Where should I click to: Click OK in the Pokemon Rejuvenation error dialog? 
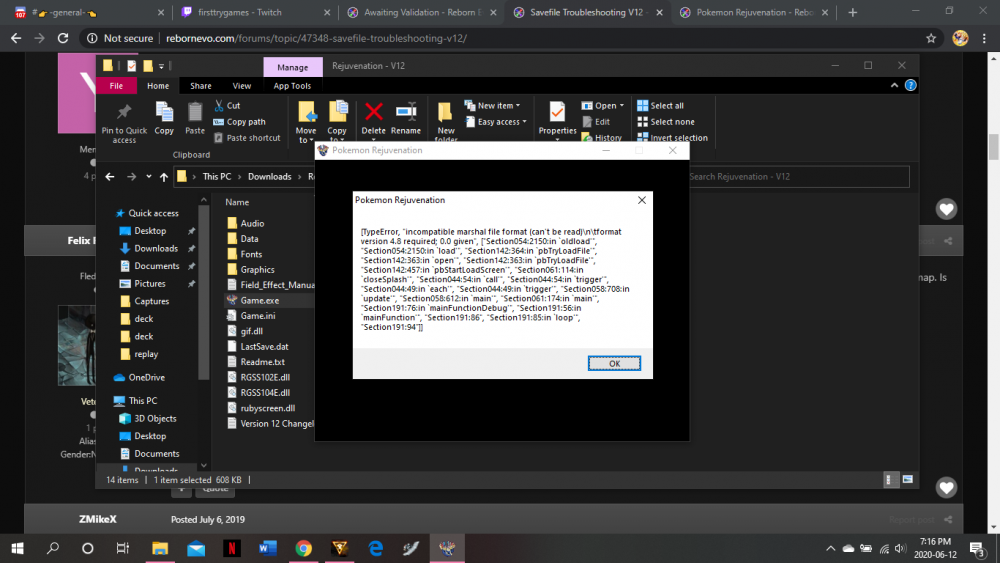(x=614, y=363)
